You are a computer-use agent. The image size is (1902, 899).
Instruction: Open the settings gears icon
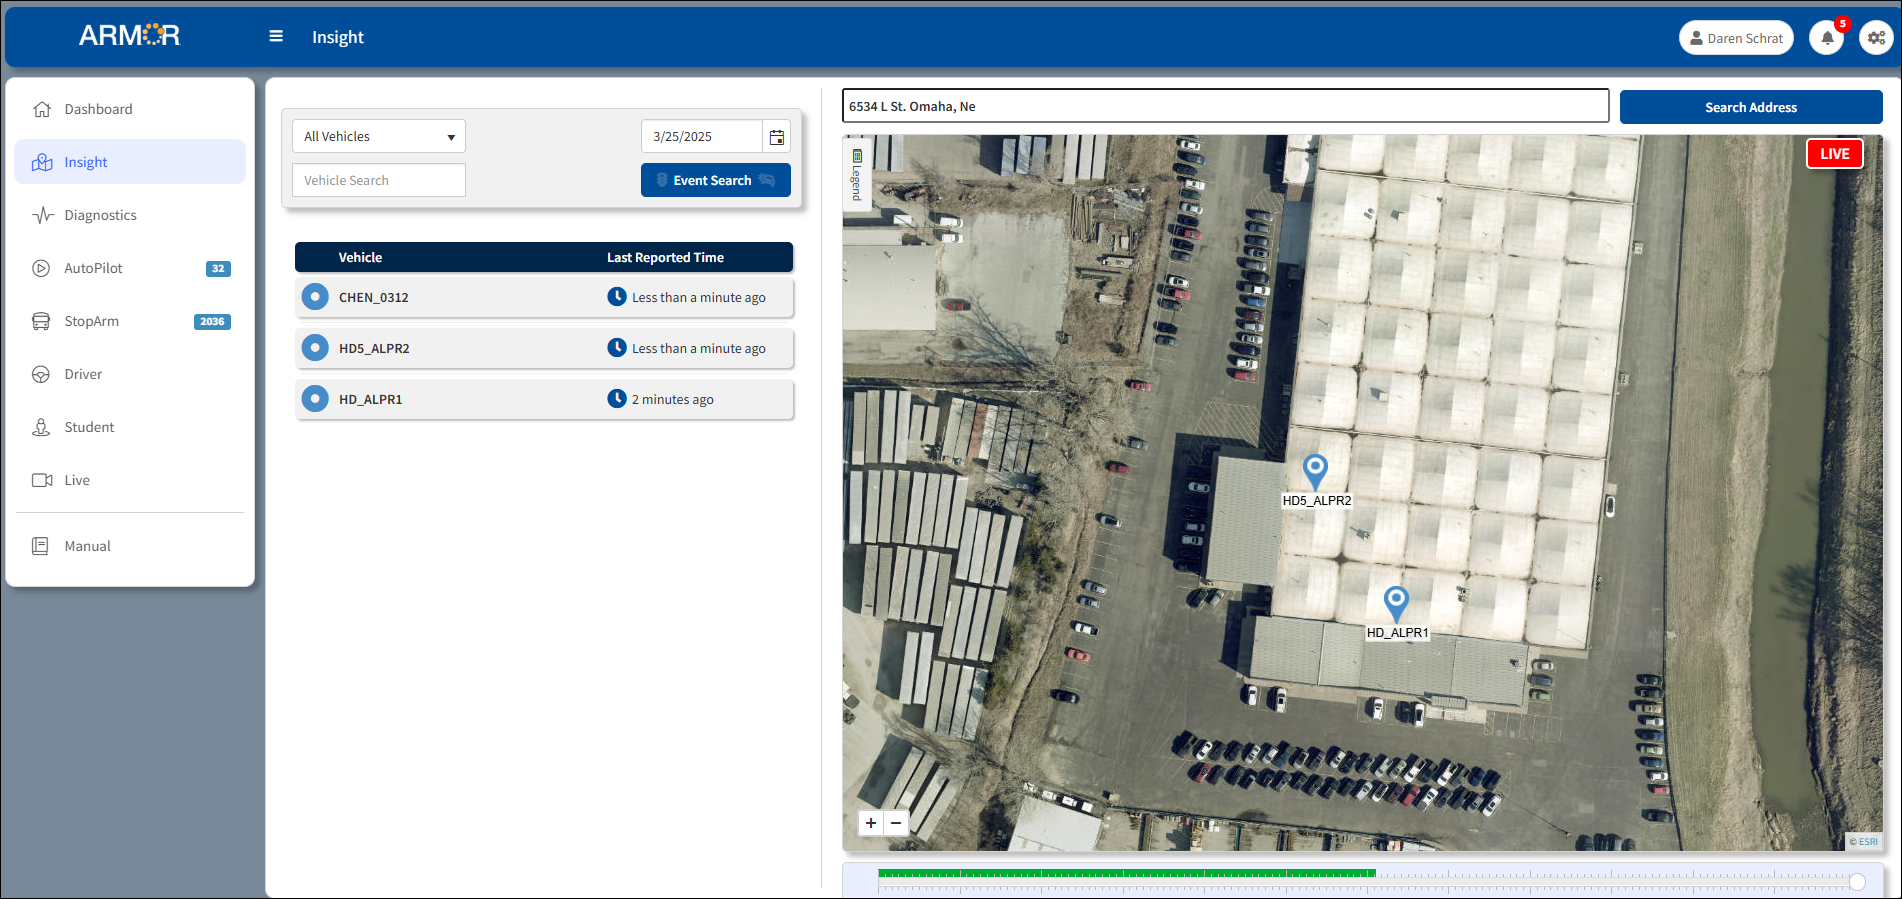pos(1876,38)
